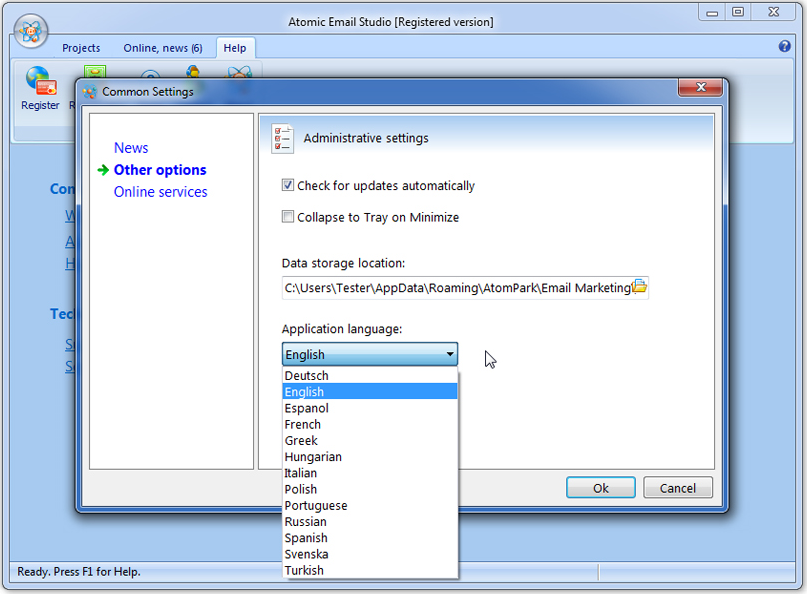The image size is (807, 594).
Task: Switch to the Projects tab
Action: pos(81,47)
